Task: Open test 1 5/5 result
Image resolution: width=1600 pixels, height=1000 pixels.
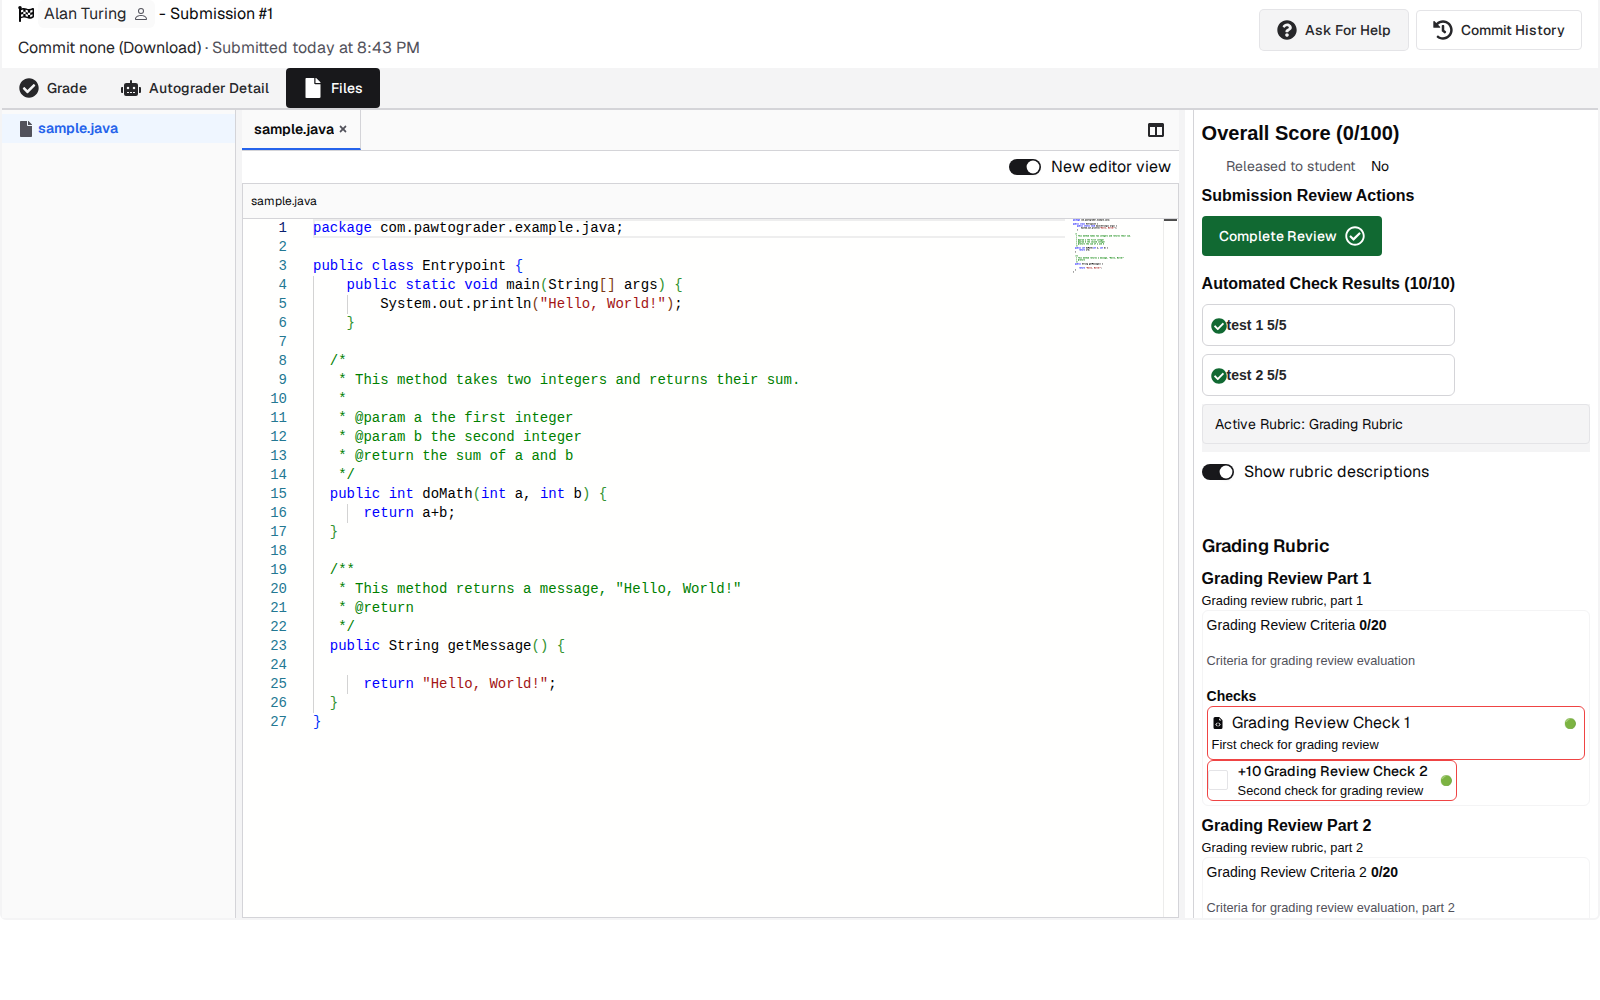Action: [x=1328, y=325]
